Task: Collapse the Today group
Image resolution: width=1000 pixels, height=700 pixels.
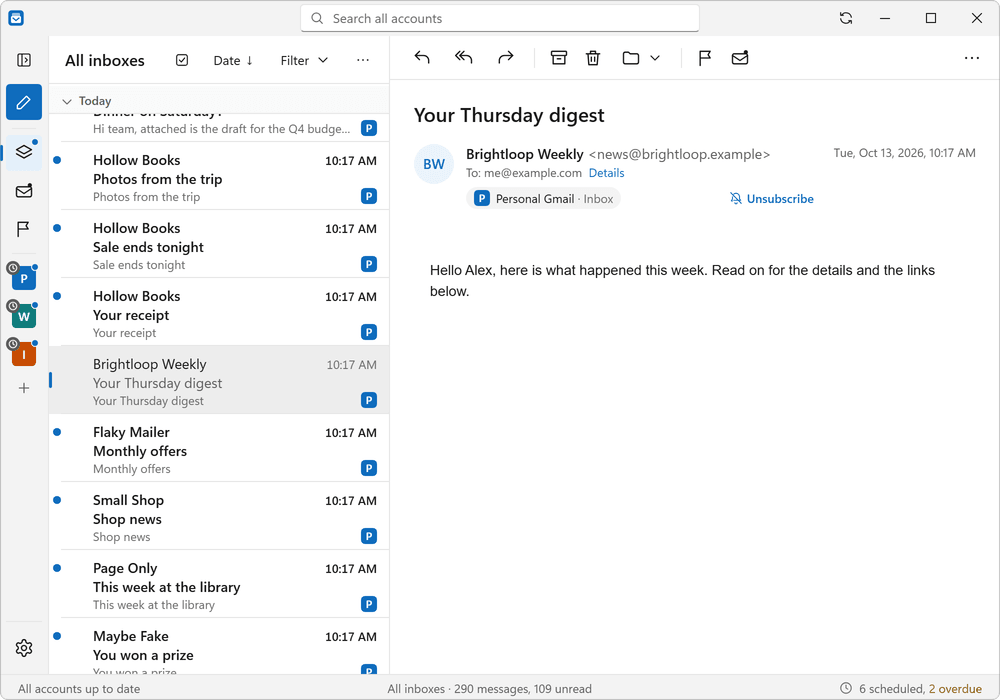Action: pos(67,101)
